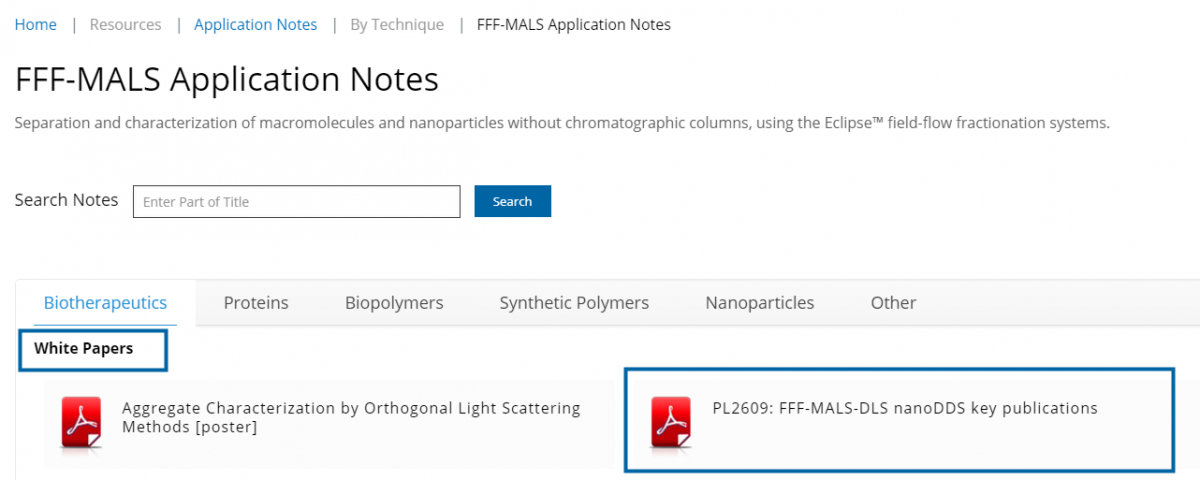This screenshot has width=1200, height=480.
Task: Click the Search Notes label
Action: point(66,200)
